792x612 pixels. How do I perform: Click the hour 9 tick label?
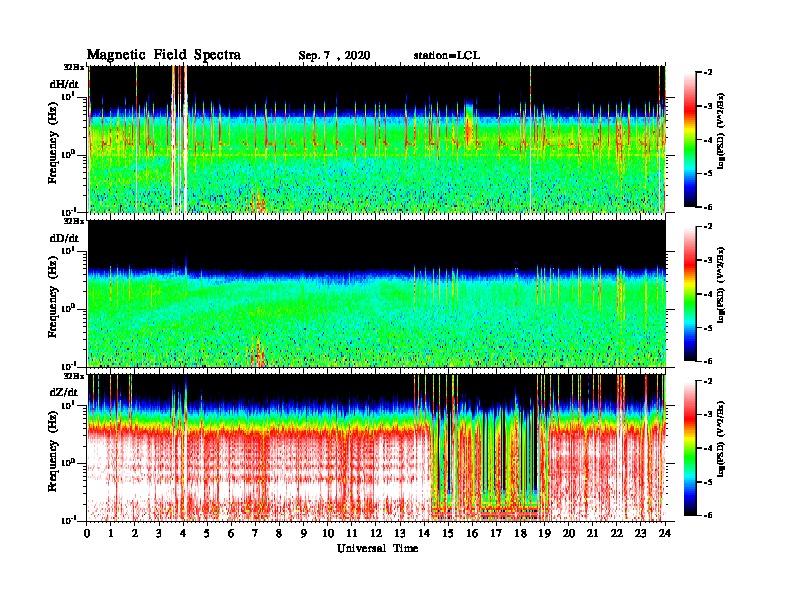tap(304, 533)
